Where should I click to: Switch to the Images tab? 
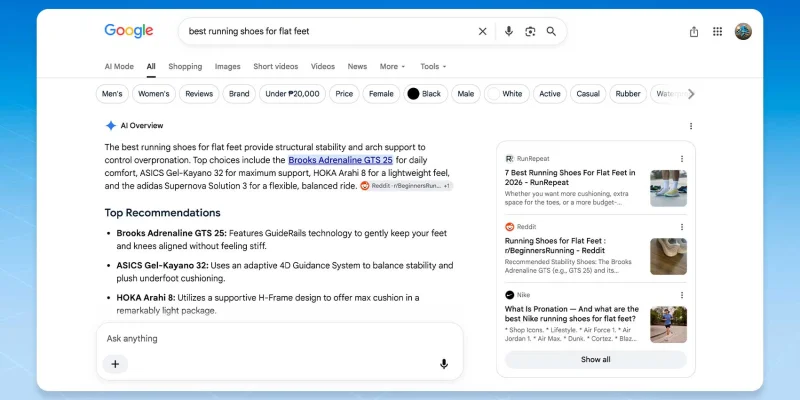pyautogui.click(x=228, y=66)
